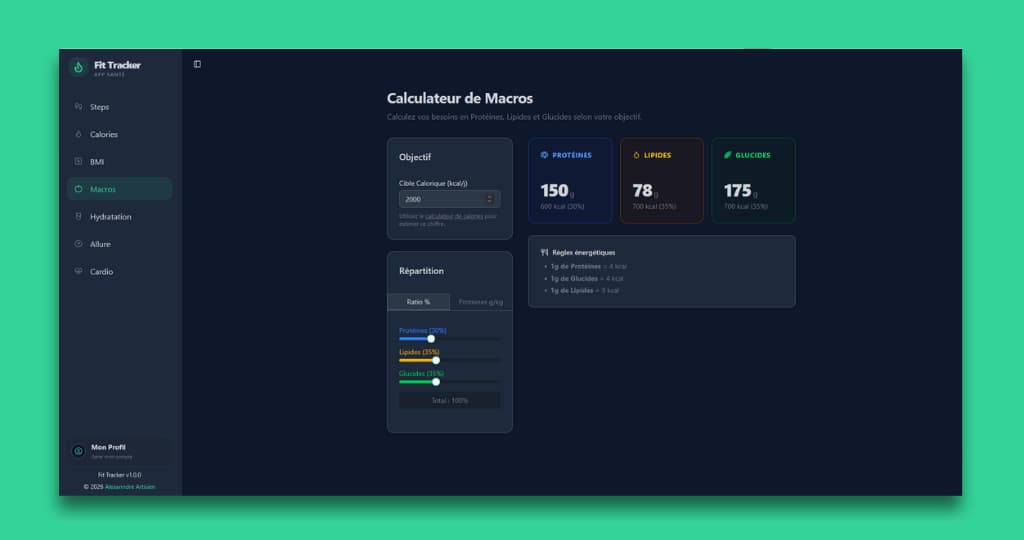Click the Protéines card icon
1024x540 pixels.
544,155
